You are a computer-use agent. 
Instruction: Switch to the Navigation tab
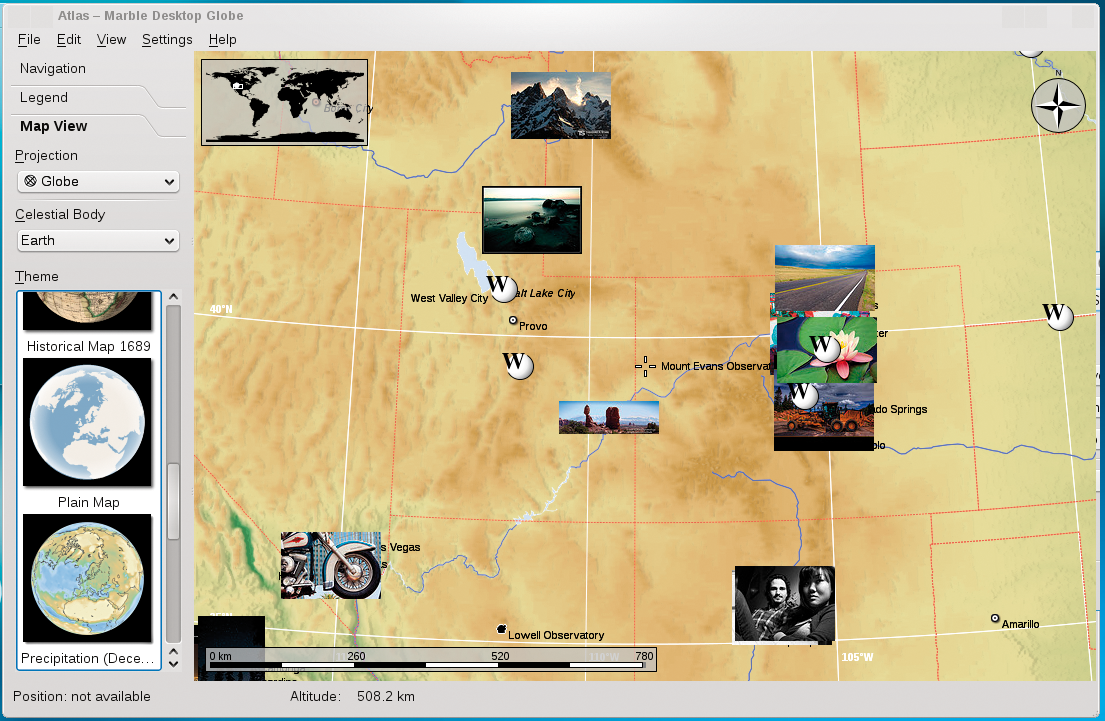pos(53,68)
